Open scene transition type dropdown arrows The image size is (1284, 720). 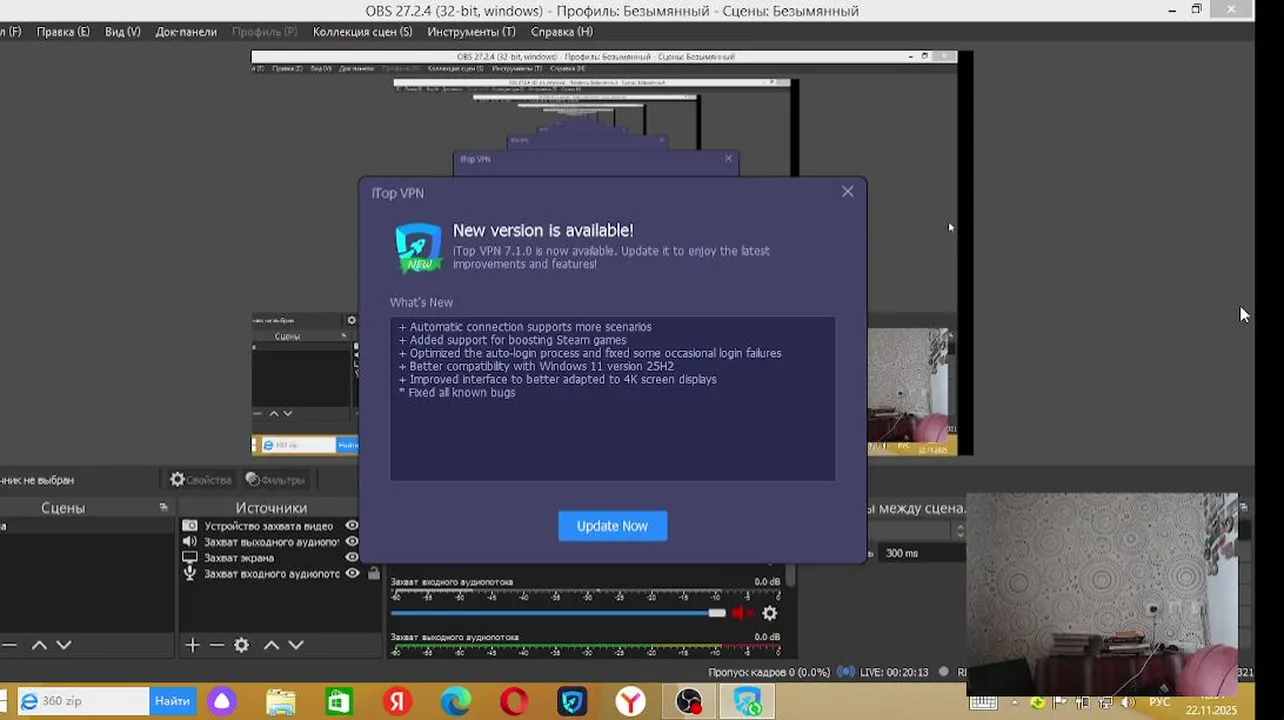961,531
